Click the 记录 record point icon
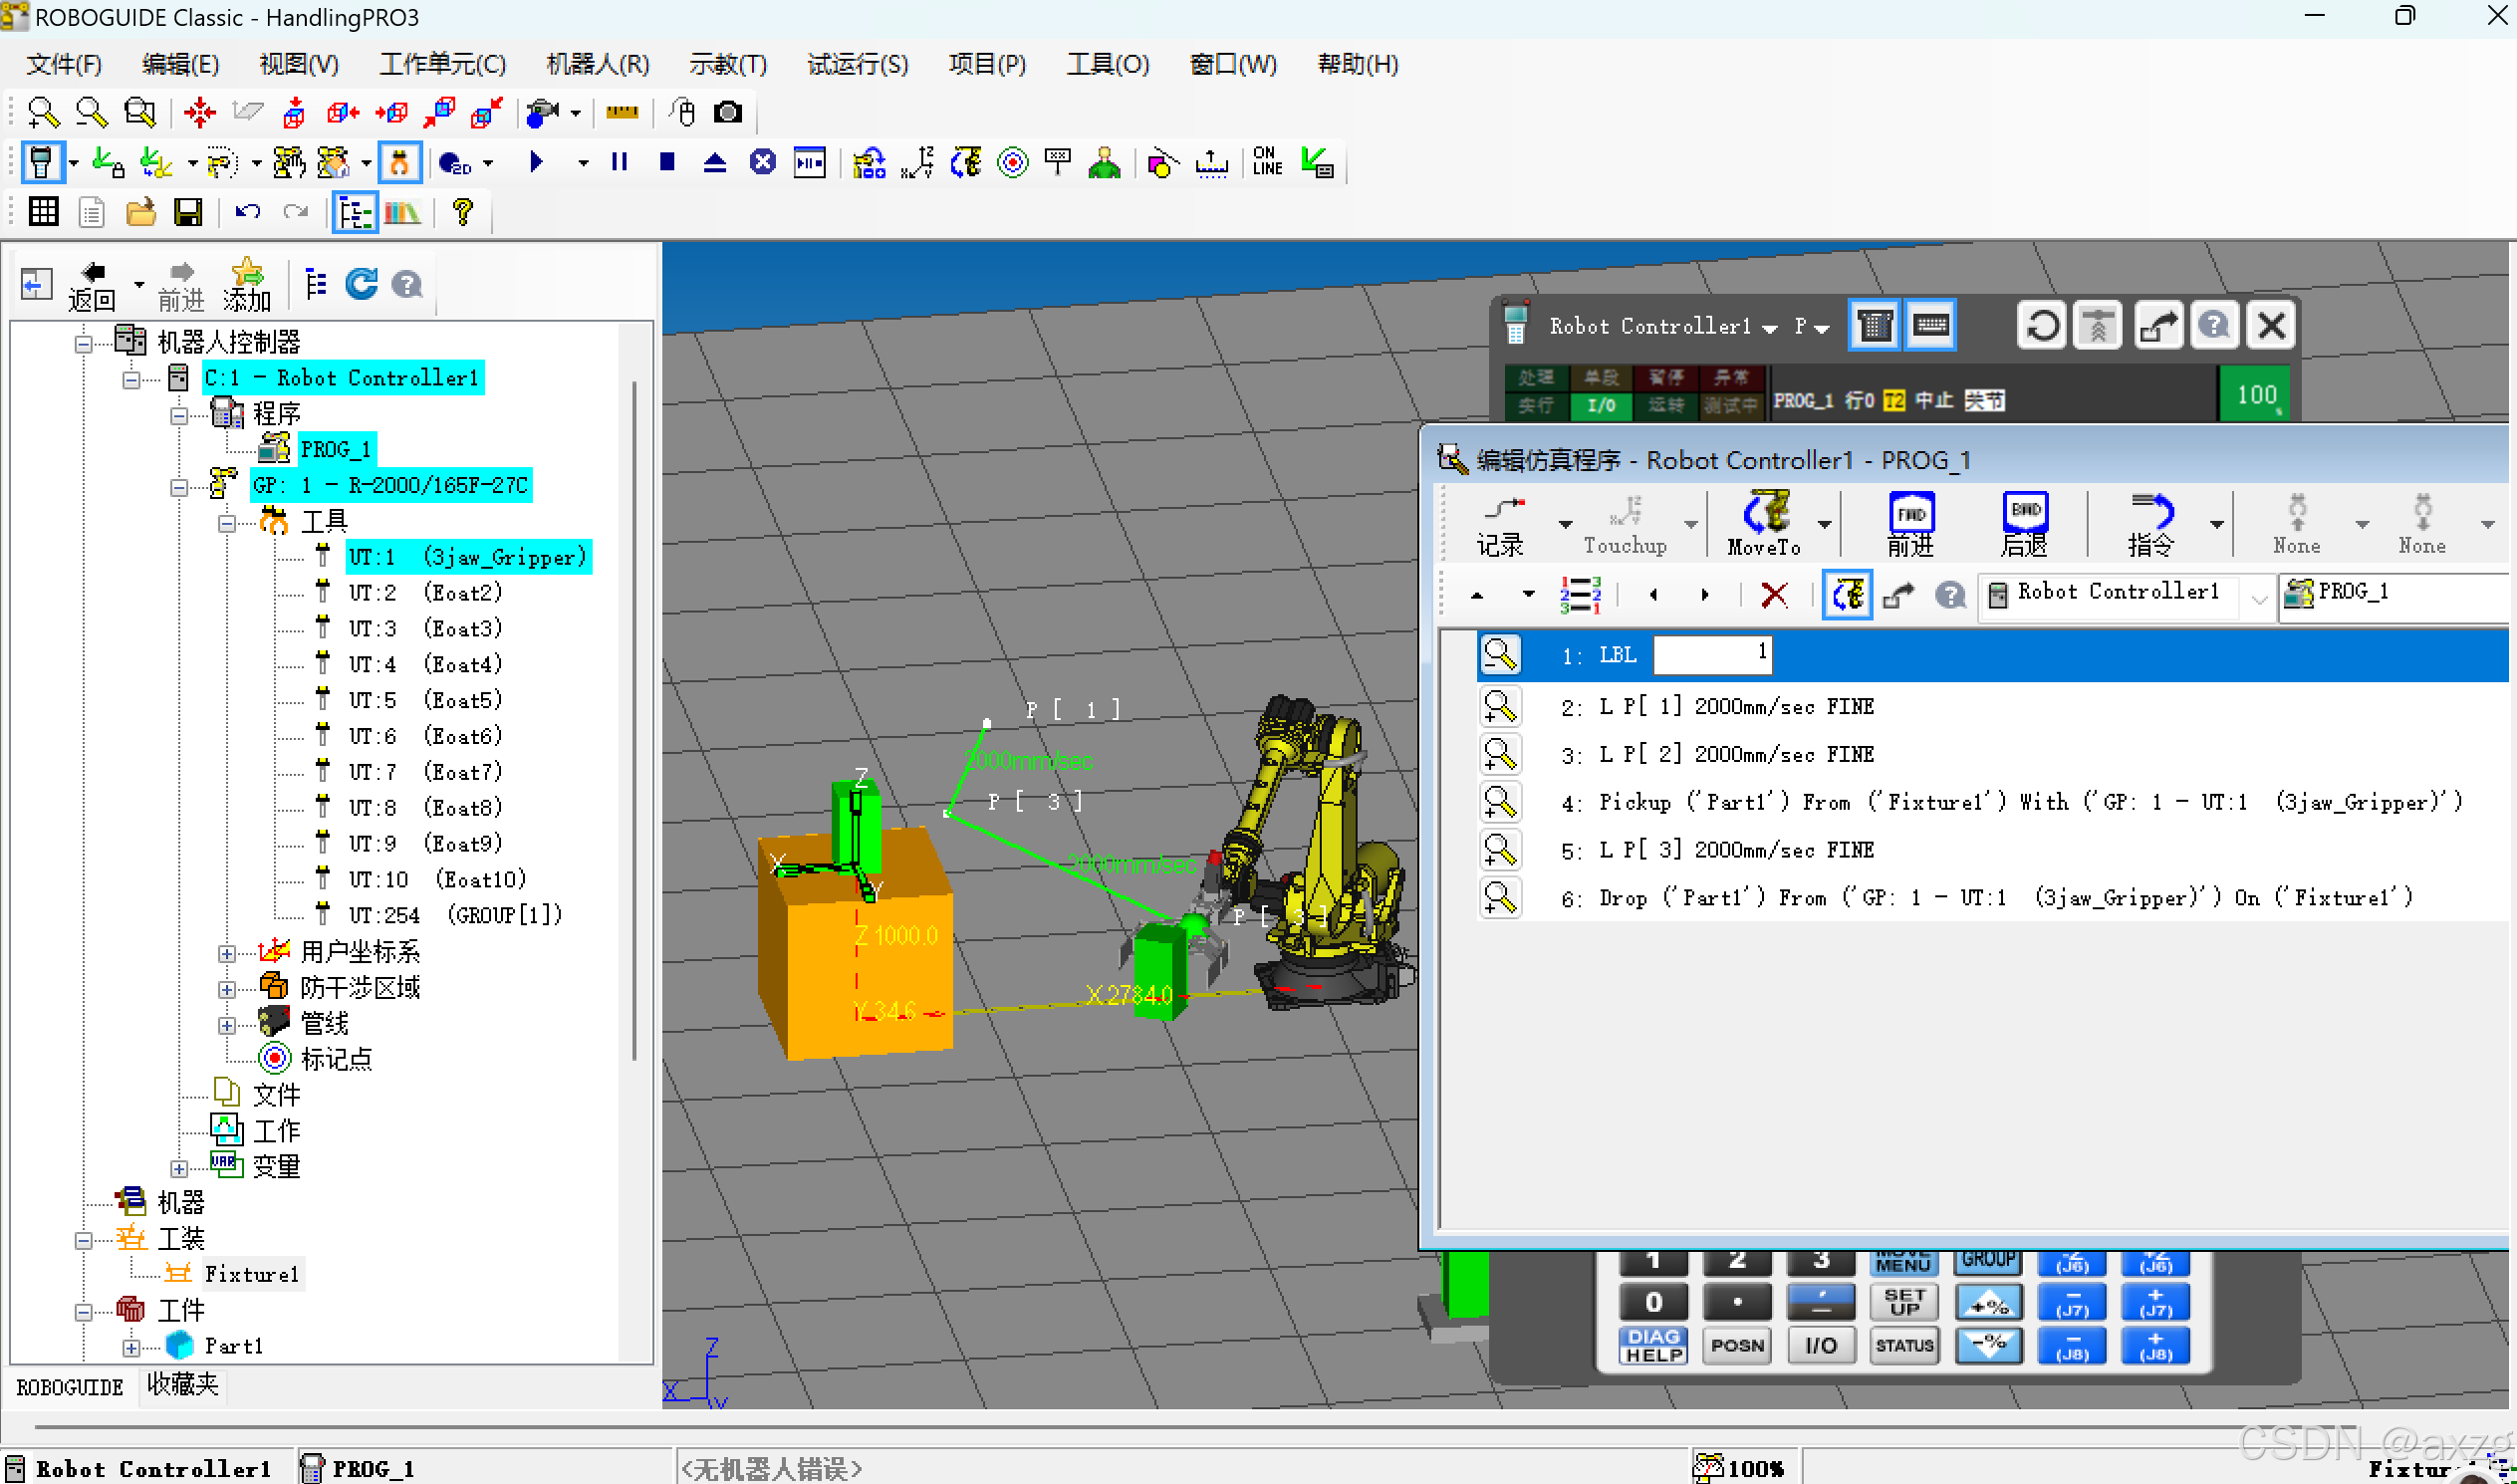 coord(1502,513)
